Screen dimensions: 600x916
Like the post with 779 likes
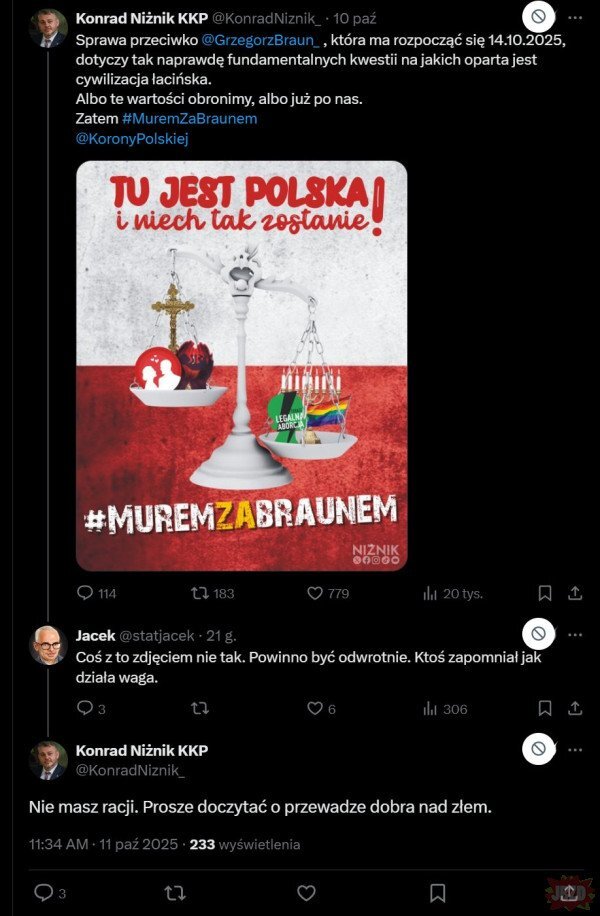(x=315, y=593)
